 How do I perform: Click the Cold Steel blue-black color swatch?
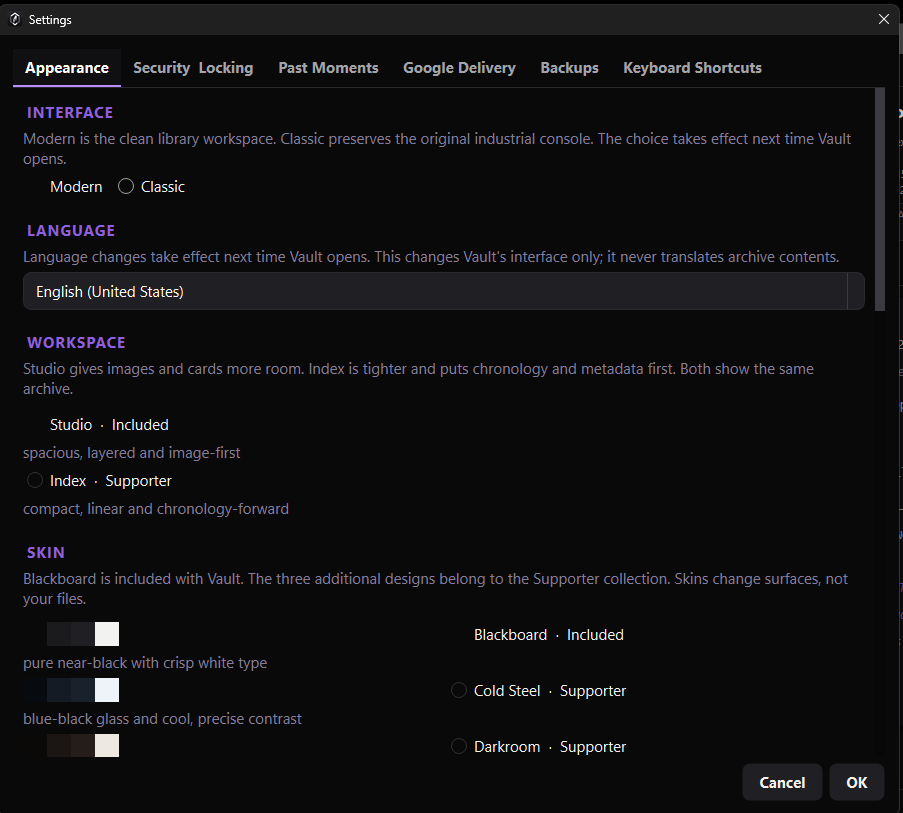pyautogui.click(x=71, y=690)
